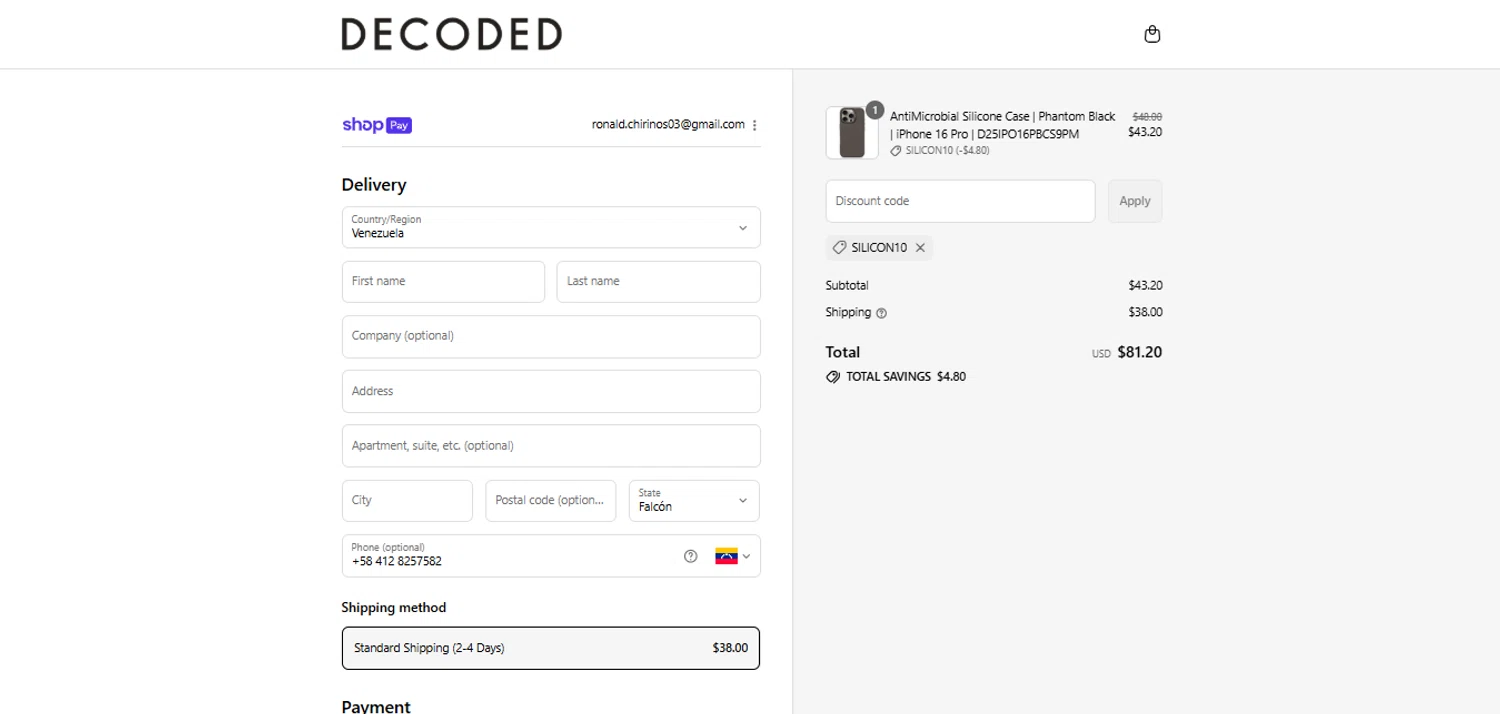Click the email ronald.chirinos03@gmail.com
The image size is (1500, 714).
668,125
